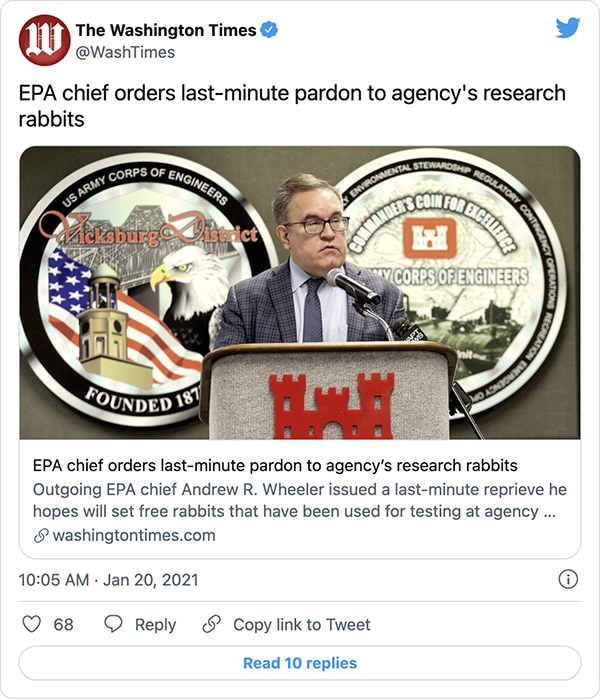Image resolution: width=600 pixels, height=699 pixels.
Task: Select Copy link to Tweet
Action: (301, 624)
